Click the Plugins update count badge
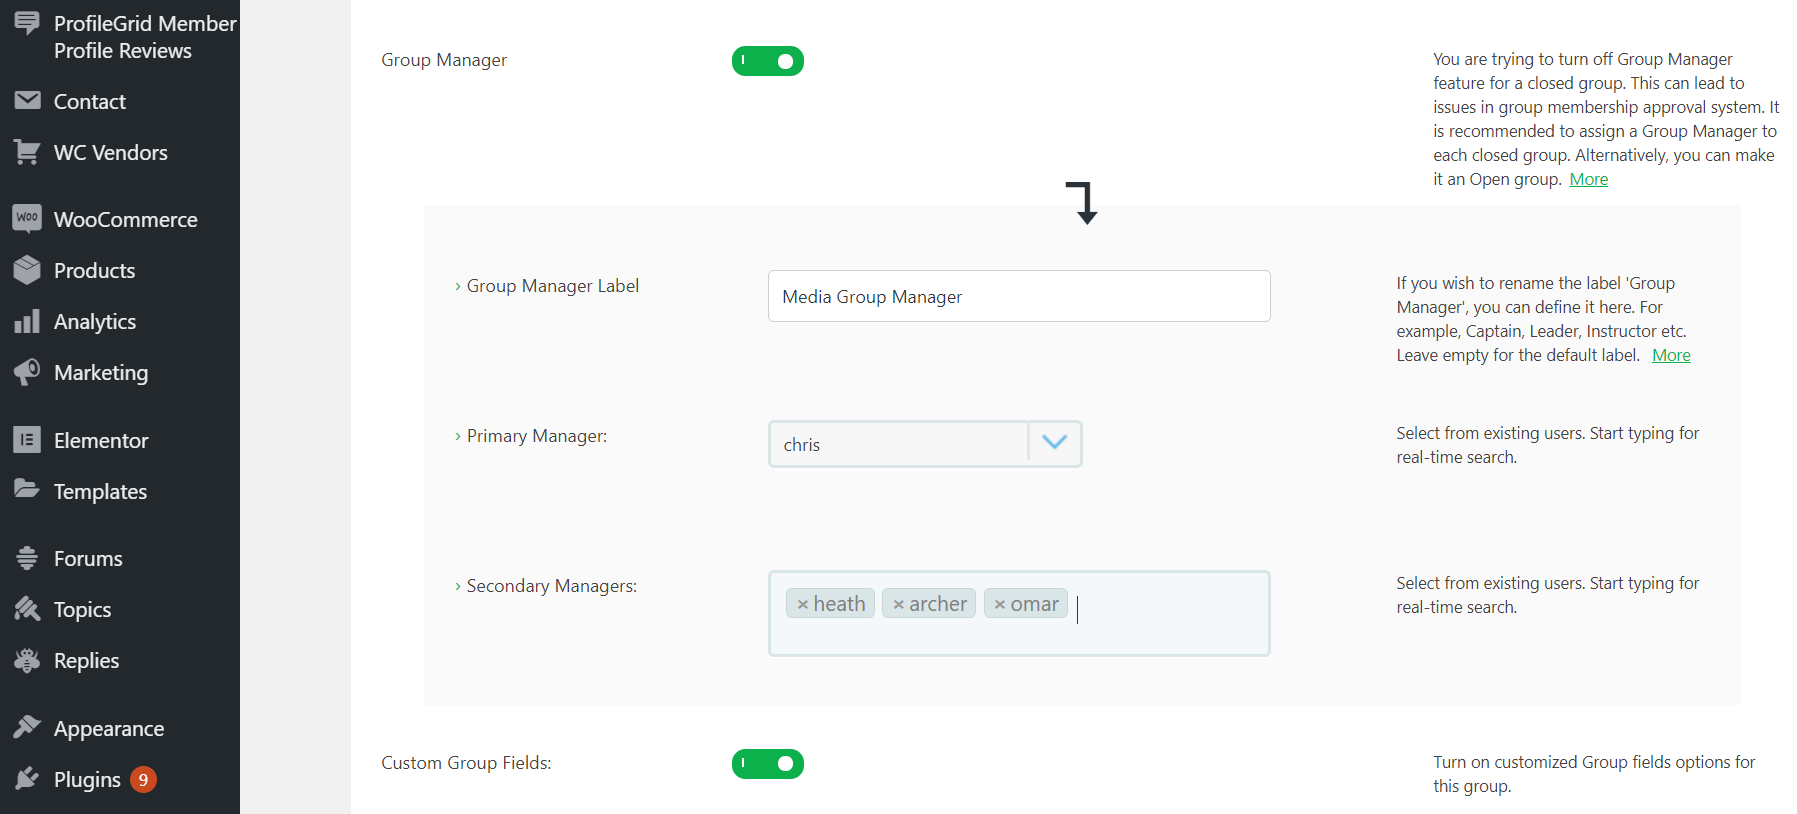Screen dimensions: 1797x814 (143, 779)
